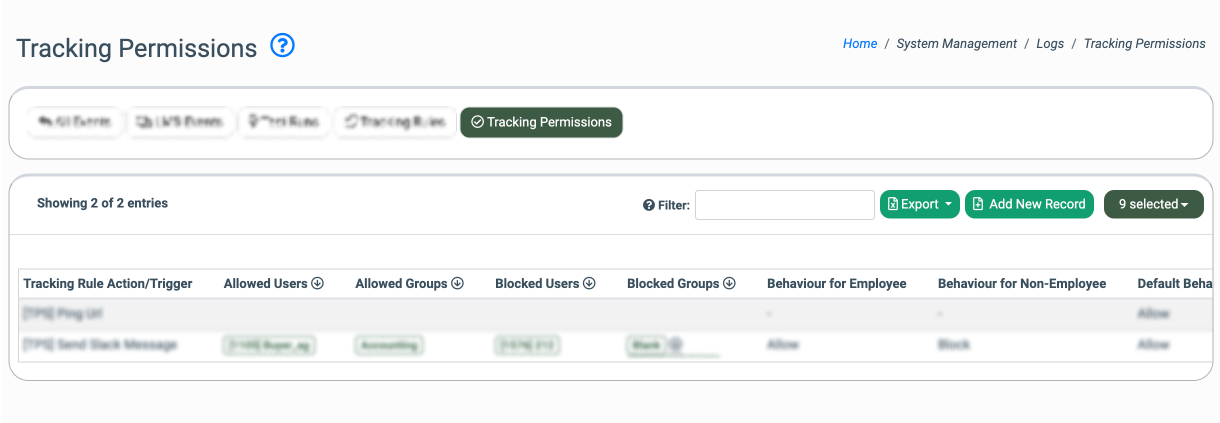Select the Tracking Permissions tab
The width and height of the screenshot is (1220, 423).
point(541,122)
